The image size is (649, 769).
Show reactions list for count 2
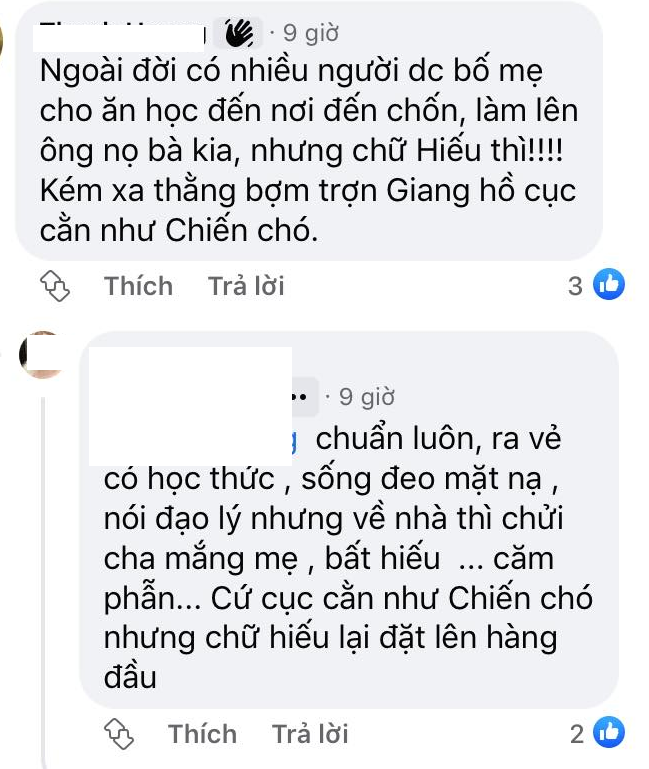point(576,734)
